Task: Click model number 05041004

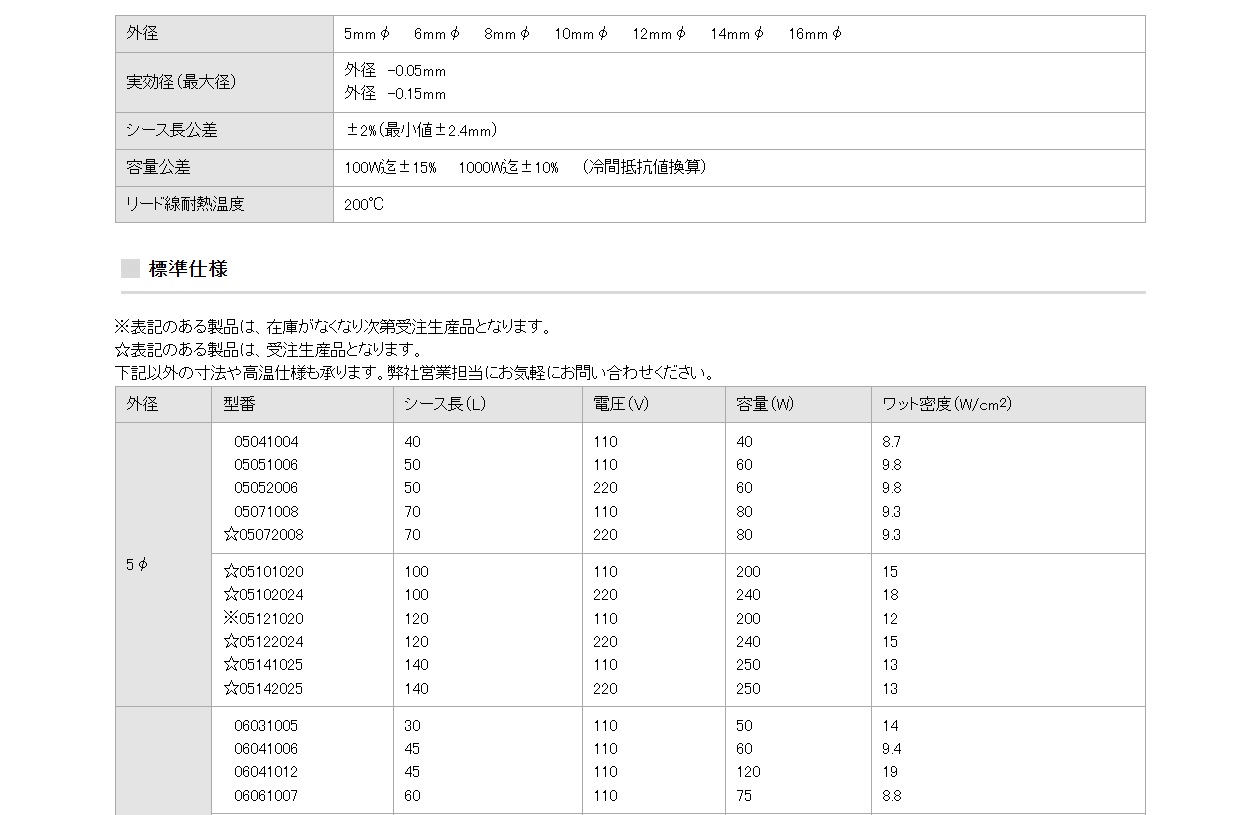Action: (x=266, y=441)
